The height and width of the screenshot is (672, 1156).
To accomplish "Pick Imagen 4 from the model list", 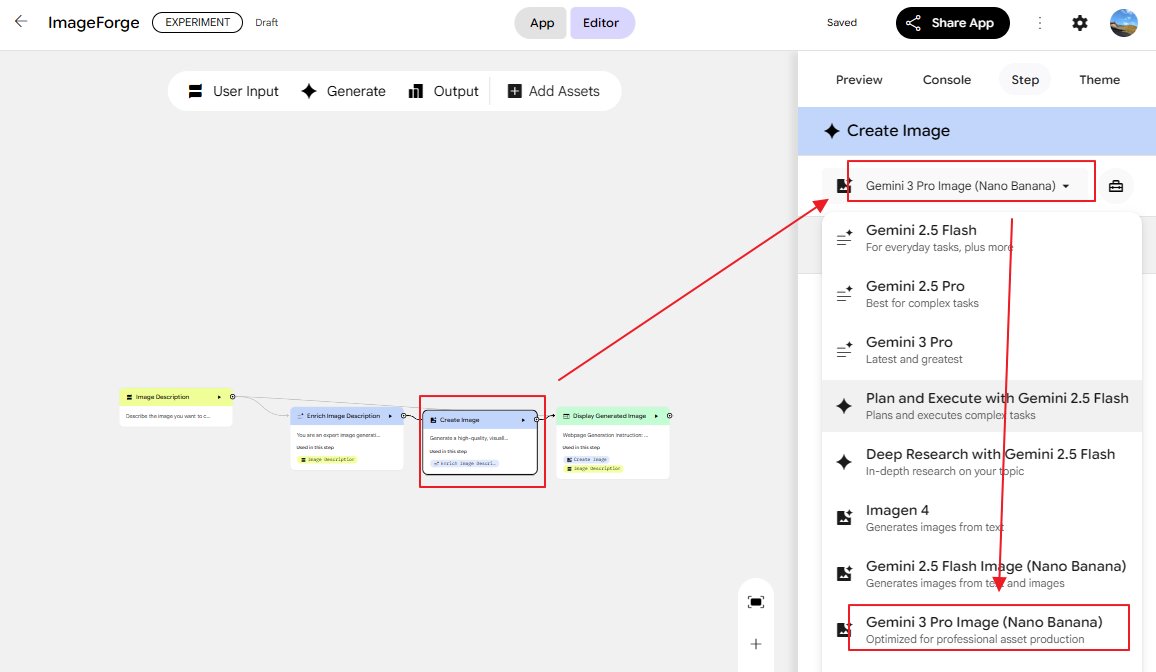I will click(982, 518).
